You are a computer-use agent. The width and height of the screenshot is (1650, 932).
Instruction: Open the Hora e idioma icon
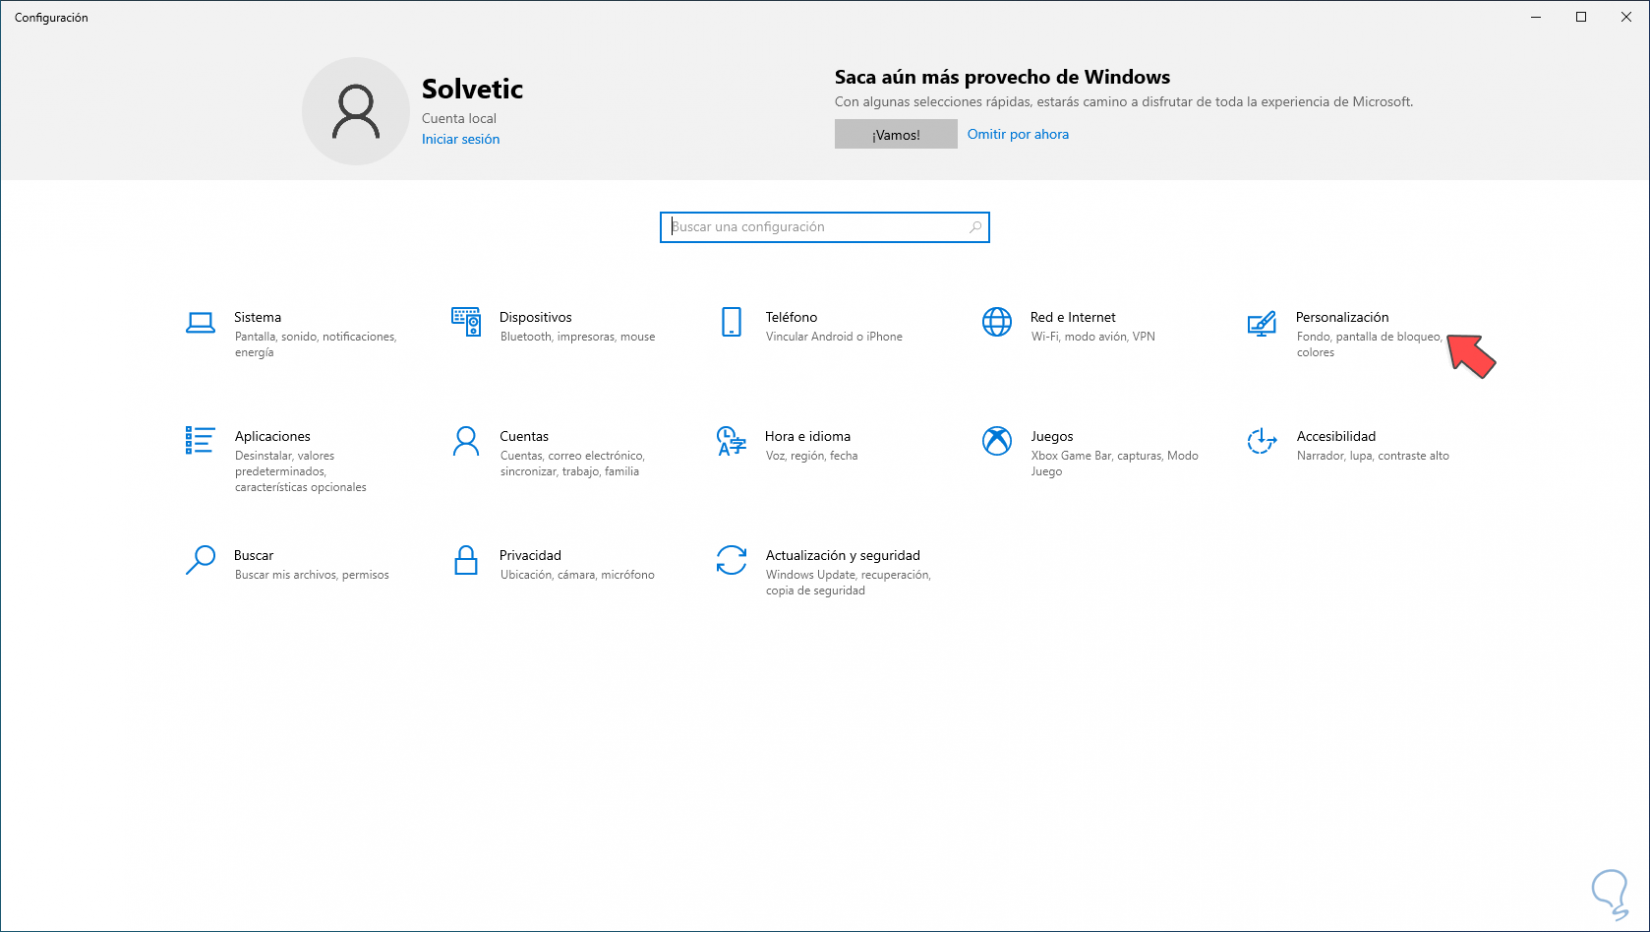tap(731, 441)
